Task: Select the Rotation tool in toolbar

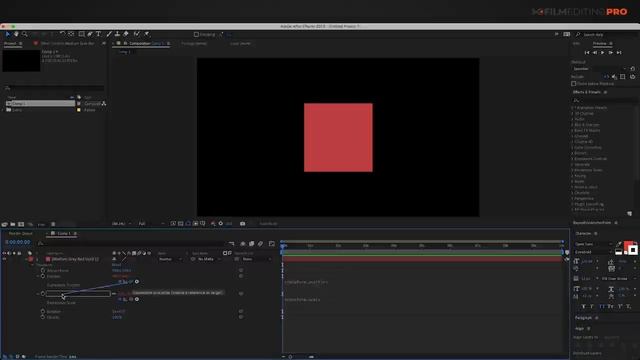Action: tap(62, 34)
